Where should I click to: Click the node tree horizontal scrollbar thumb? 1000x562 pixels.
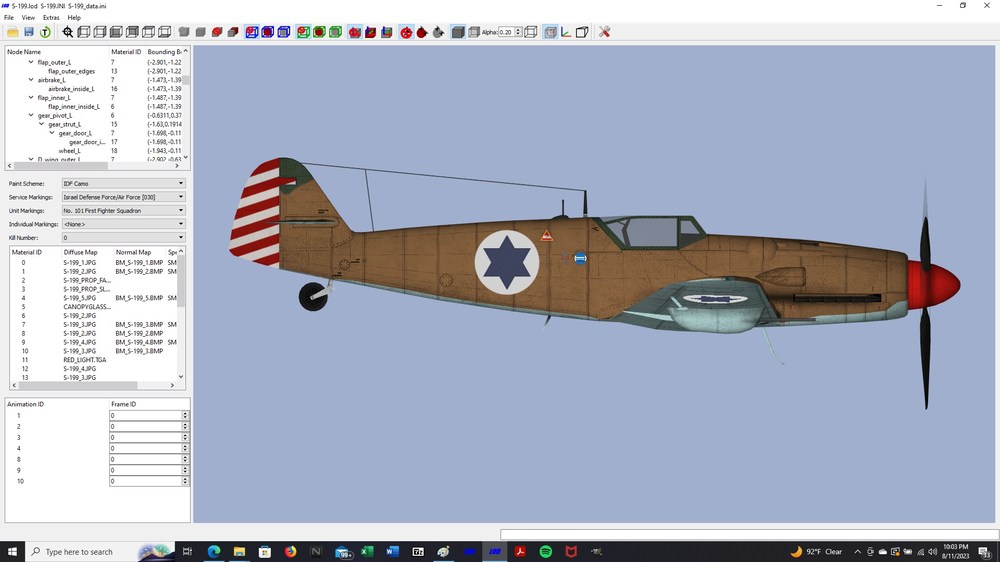61,166
